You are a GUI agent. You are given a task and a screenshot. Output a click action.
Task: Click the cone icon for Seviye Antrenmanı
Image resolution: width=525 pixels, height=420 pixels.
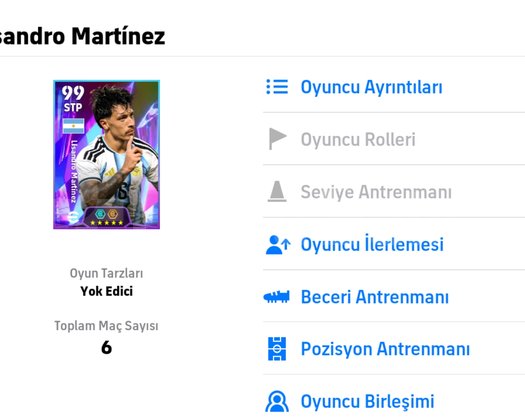point(277,192)
